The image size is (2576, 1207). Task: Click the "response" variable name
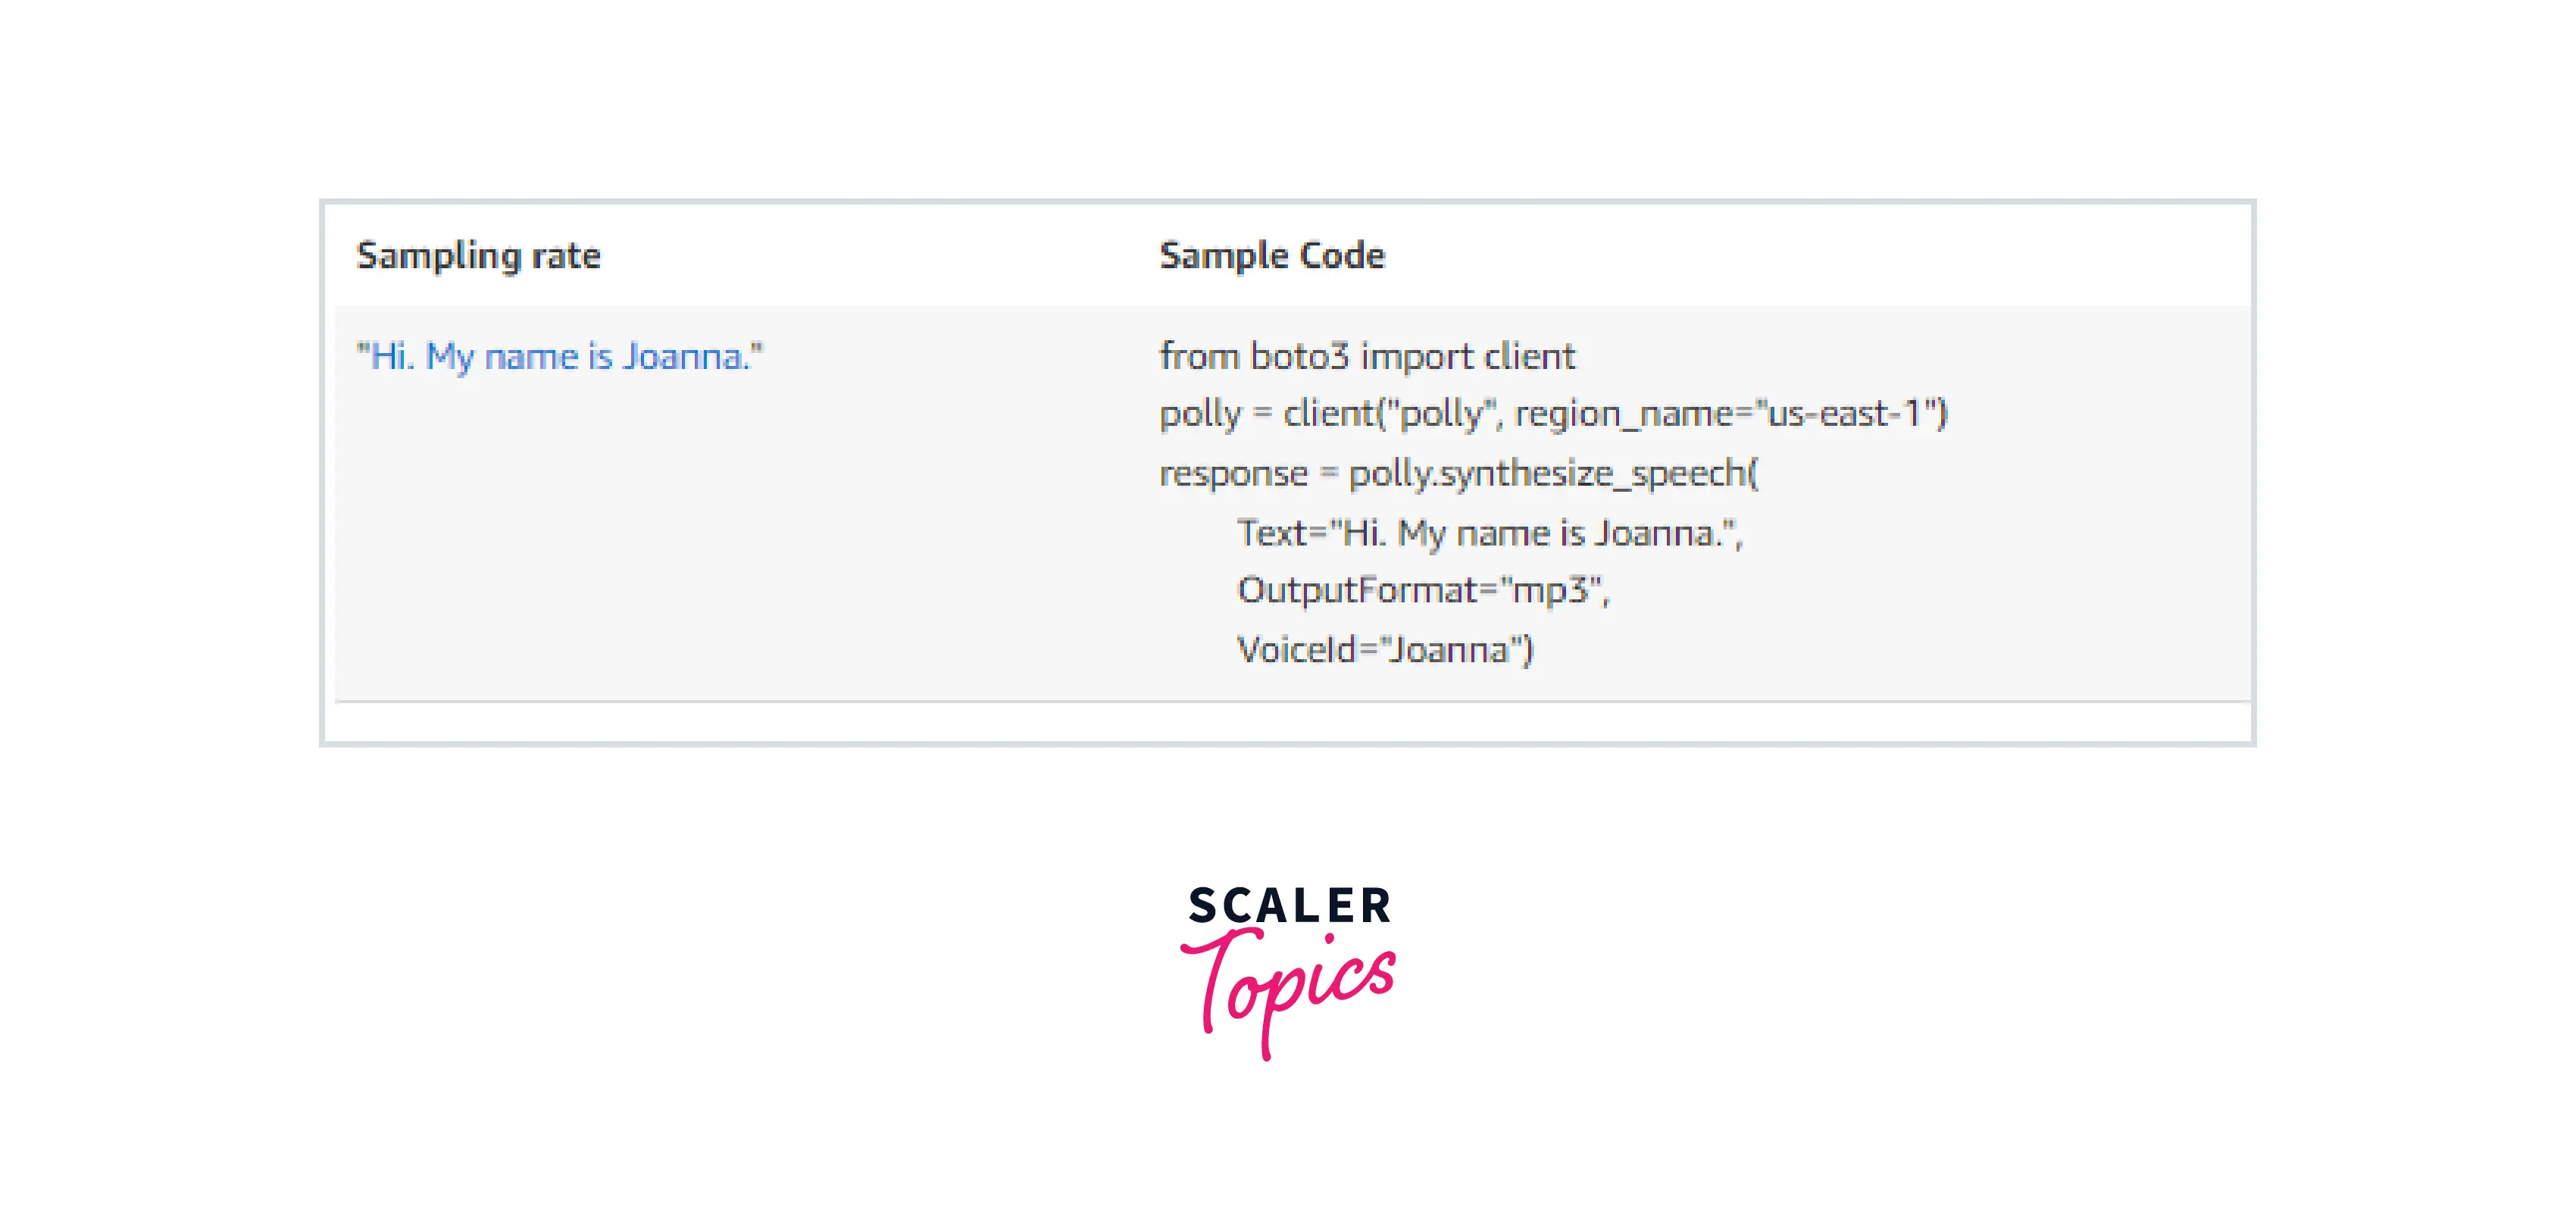(1233, 473)
